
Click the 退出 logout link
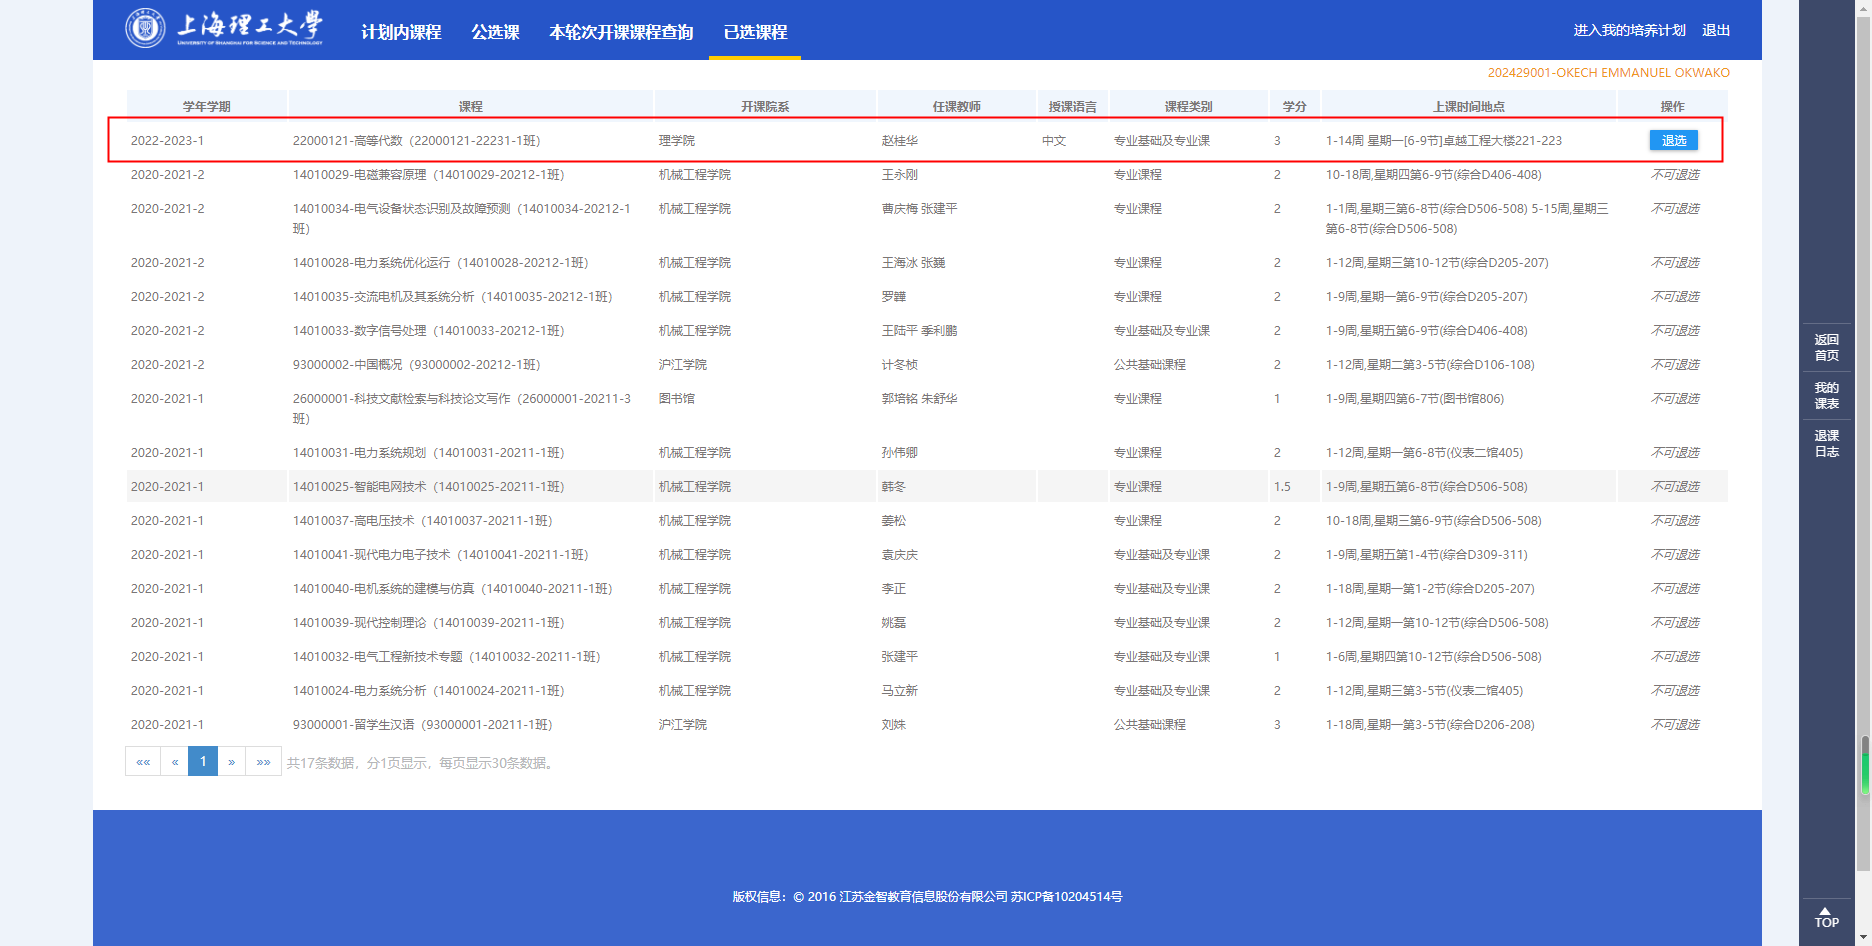(x=1716, y=30)
